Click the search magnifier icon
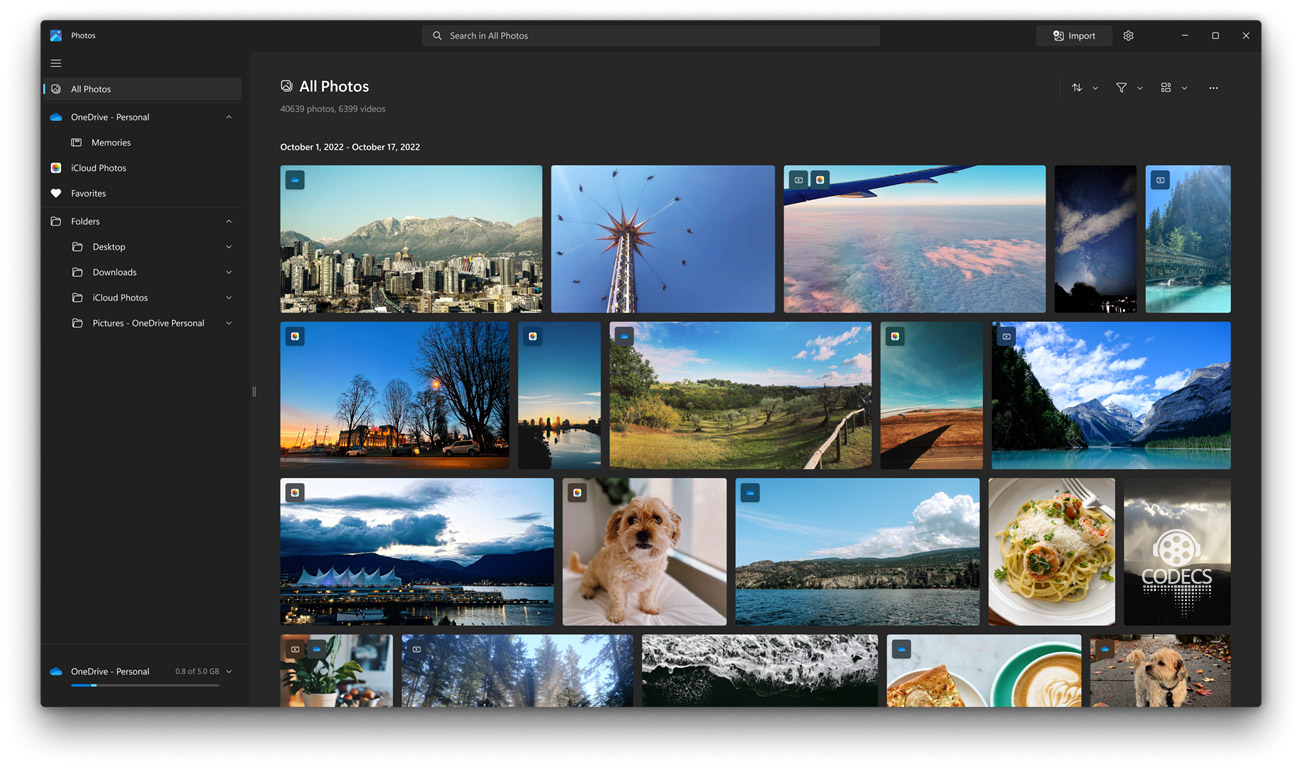 (x=437, y=36)
